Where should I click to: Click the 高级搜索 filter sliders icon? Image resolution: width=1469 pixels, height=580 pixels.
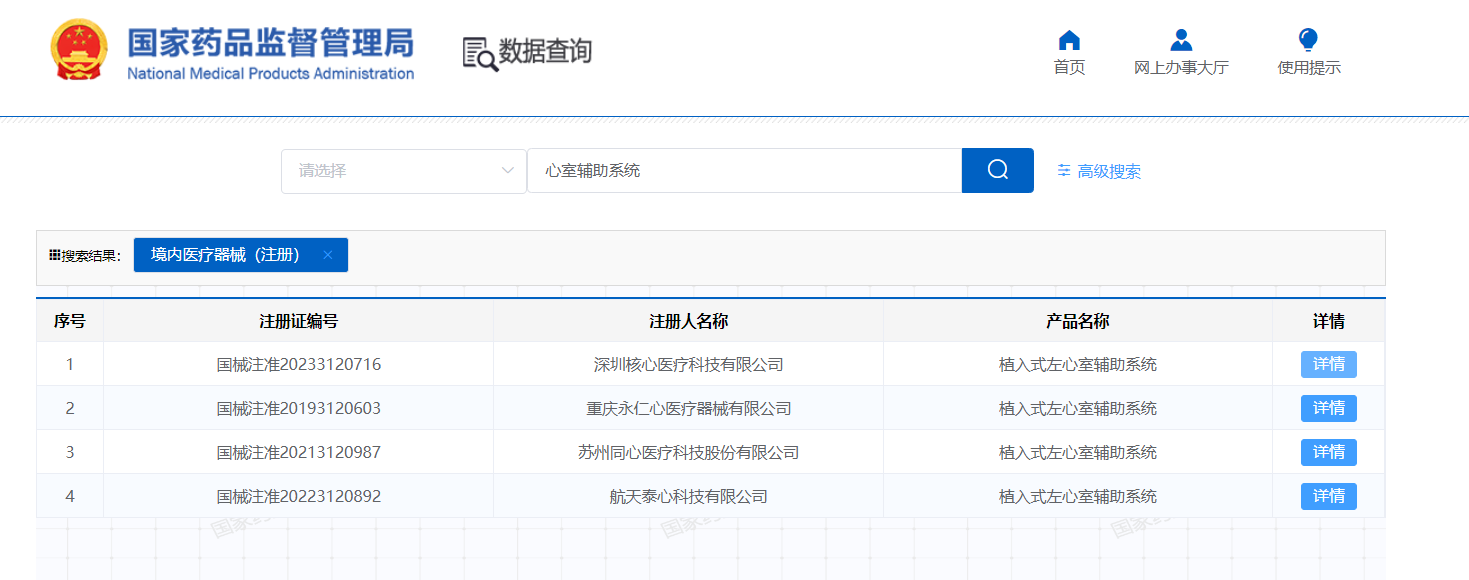point(1064,171)
